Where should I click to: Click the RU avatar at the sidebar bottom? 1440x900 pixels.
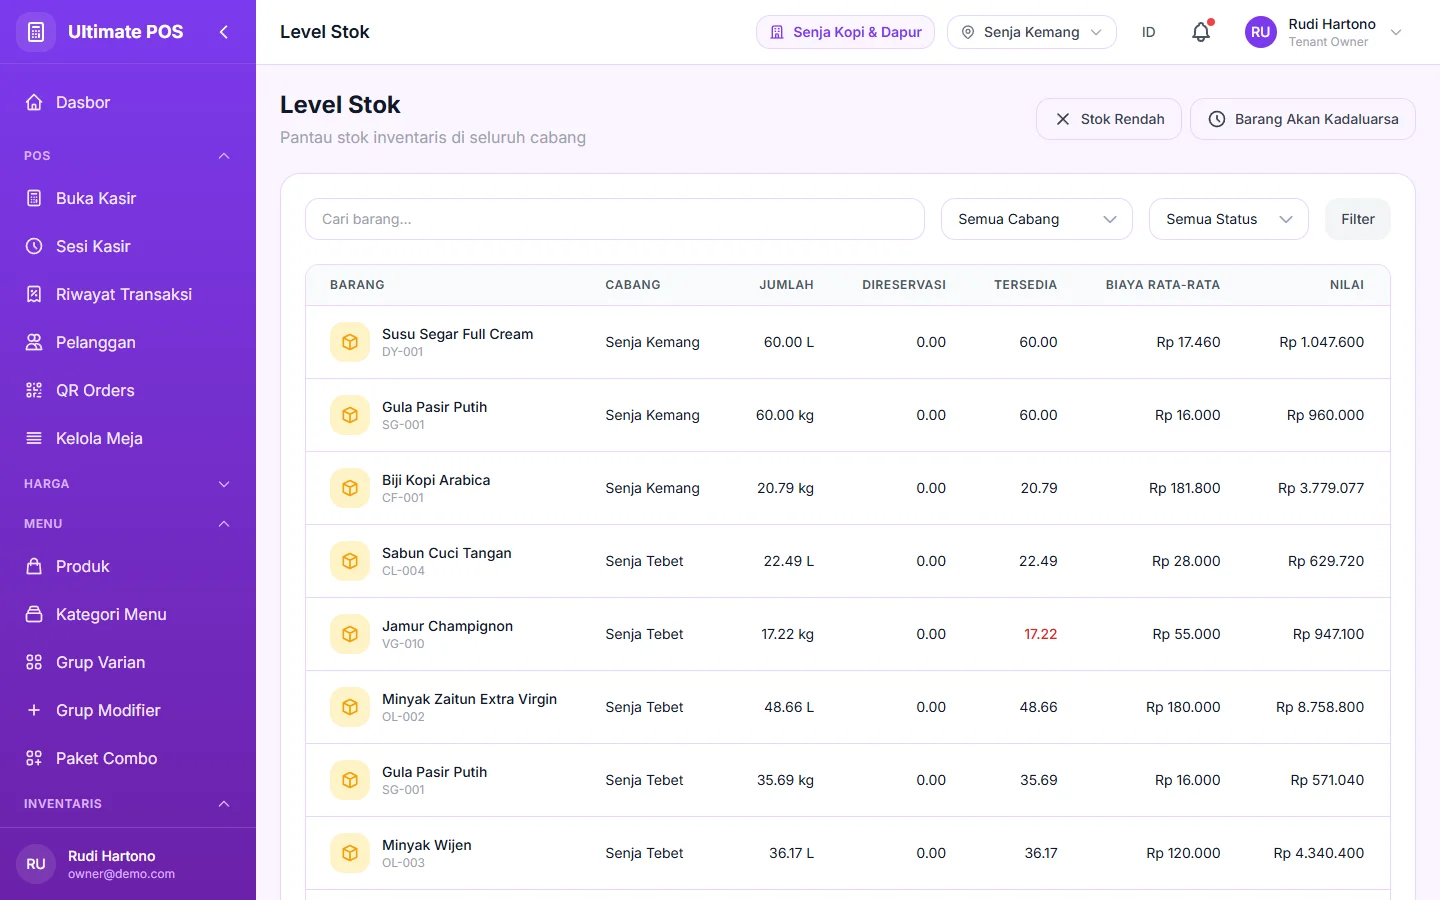pyautogui.click(x=36, y=864)
